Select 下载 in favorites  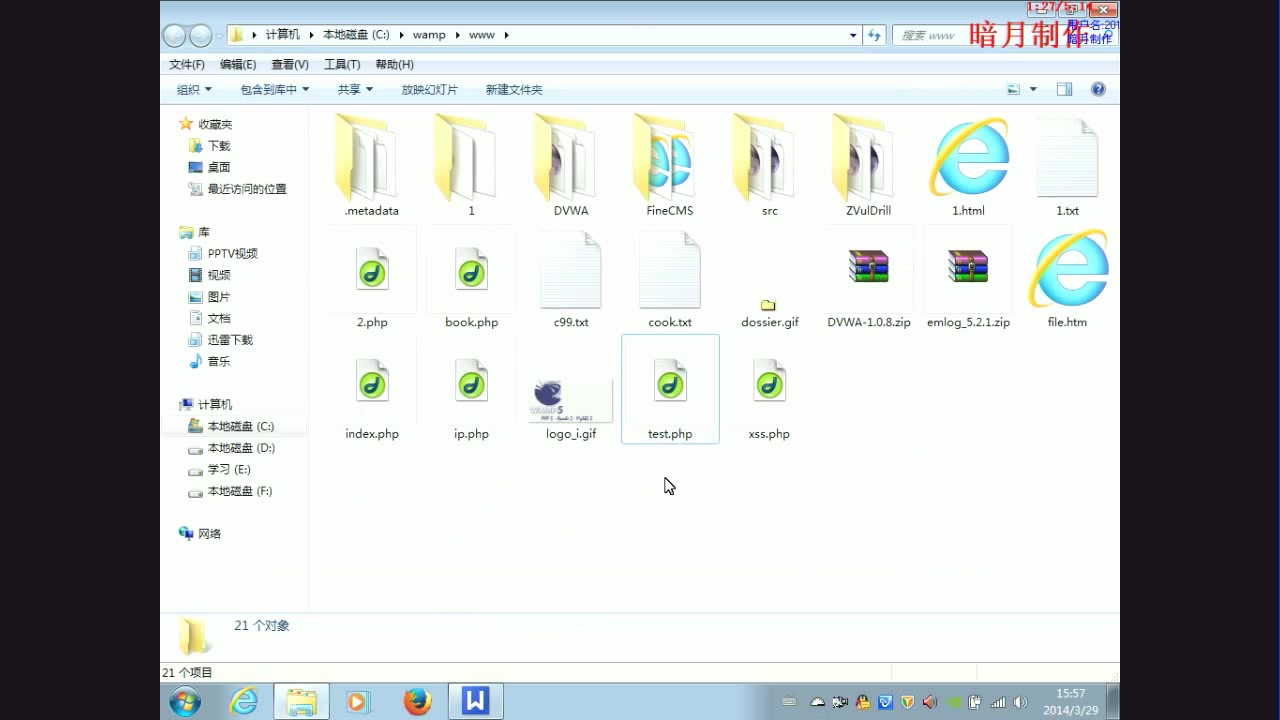point(218,146)
